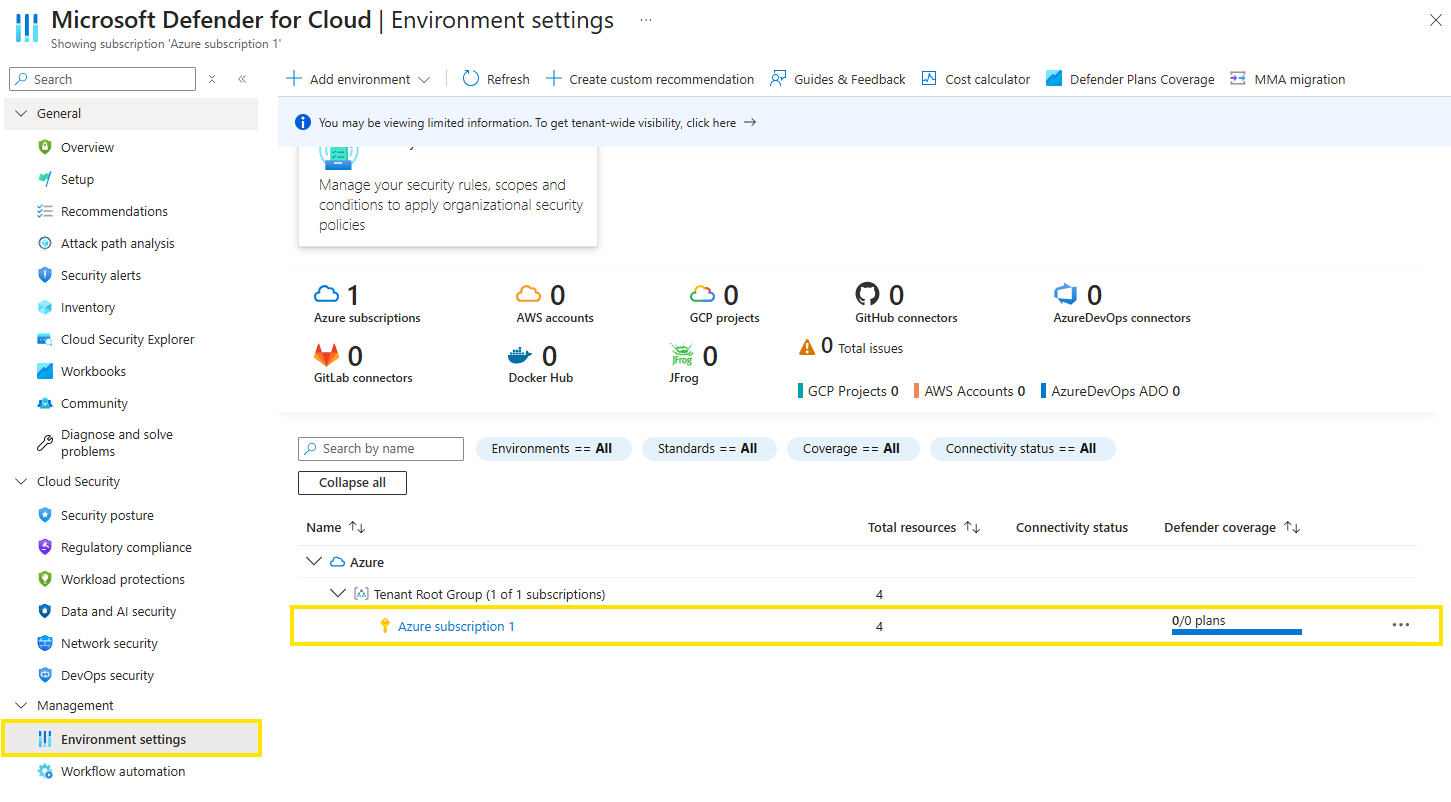
Task: Click the MMA migration icon
Action: (x=1238, y=78)
